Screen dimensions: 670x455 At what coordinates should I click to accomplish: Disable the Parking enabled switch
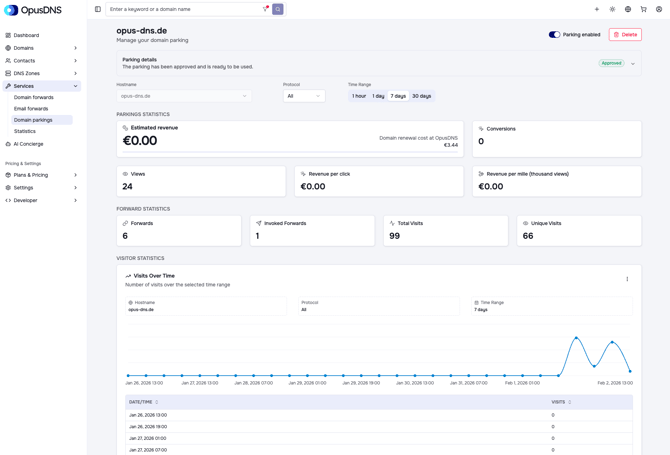click(554, 35)
